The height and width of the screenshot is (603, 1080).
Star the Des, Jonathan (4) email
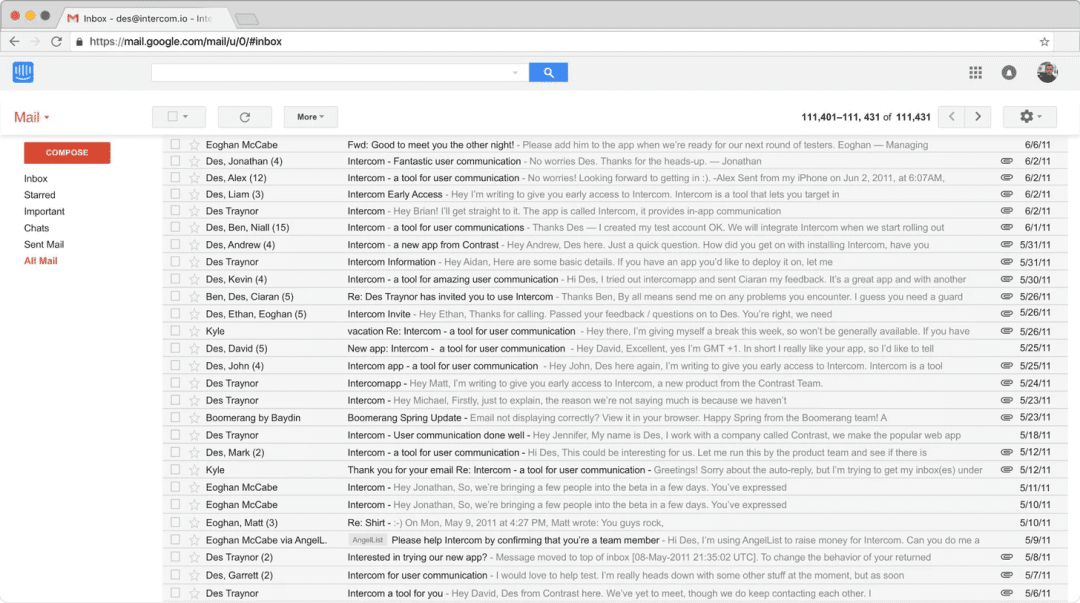[194, 161]
